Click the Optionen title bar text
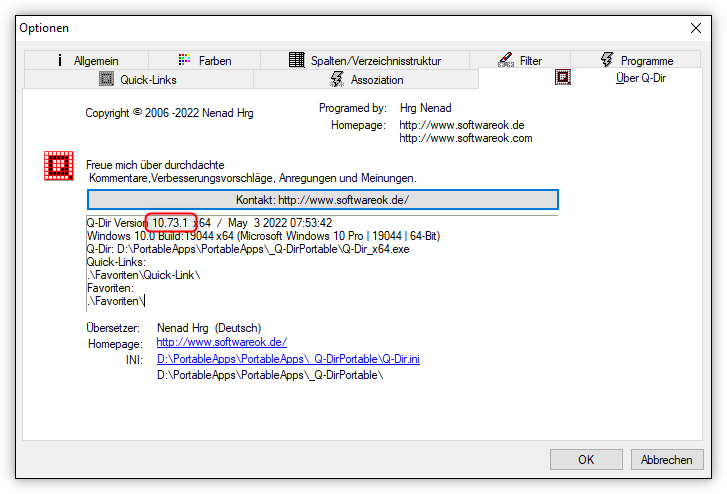 (x=44, y=28)
